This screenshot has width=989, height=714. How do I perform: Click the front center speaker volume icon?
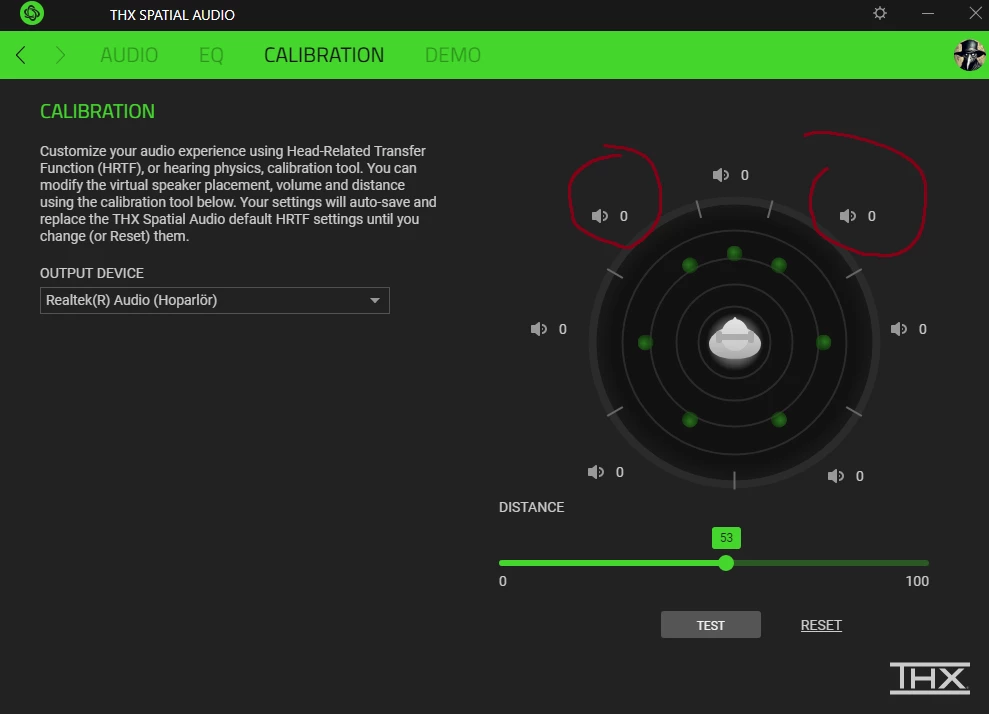point(720,175)
